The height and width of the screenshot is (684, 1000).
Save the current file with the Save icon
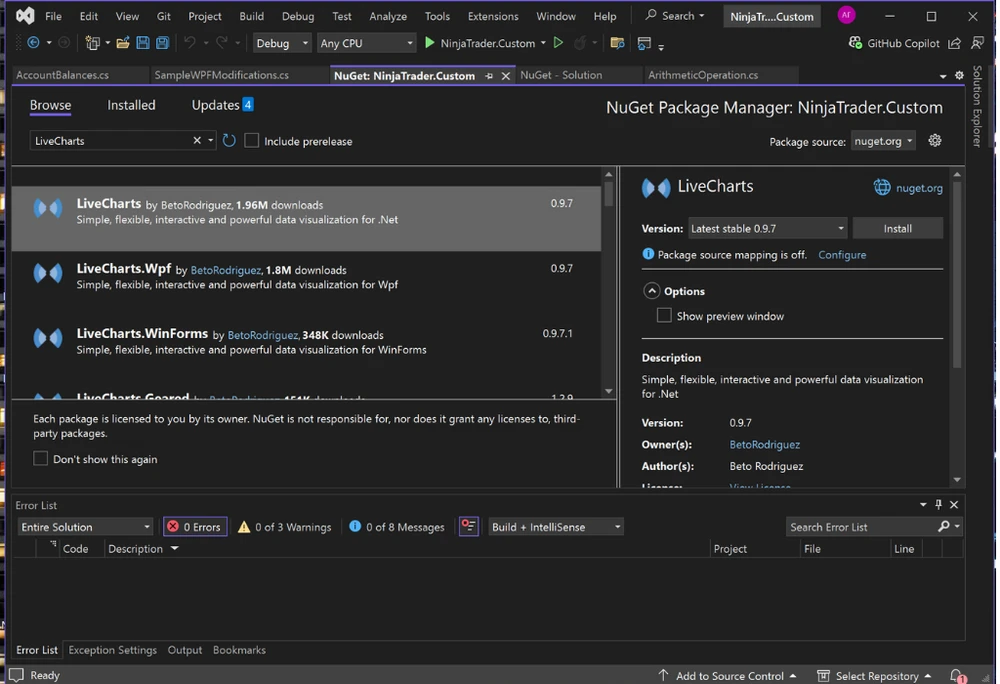(x=143, y=43)
